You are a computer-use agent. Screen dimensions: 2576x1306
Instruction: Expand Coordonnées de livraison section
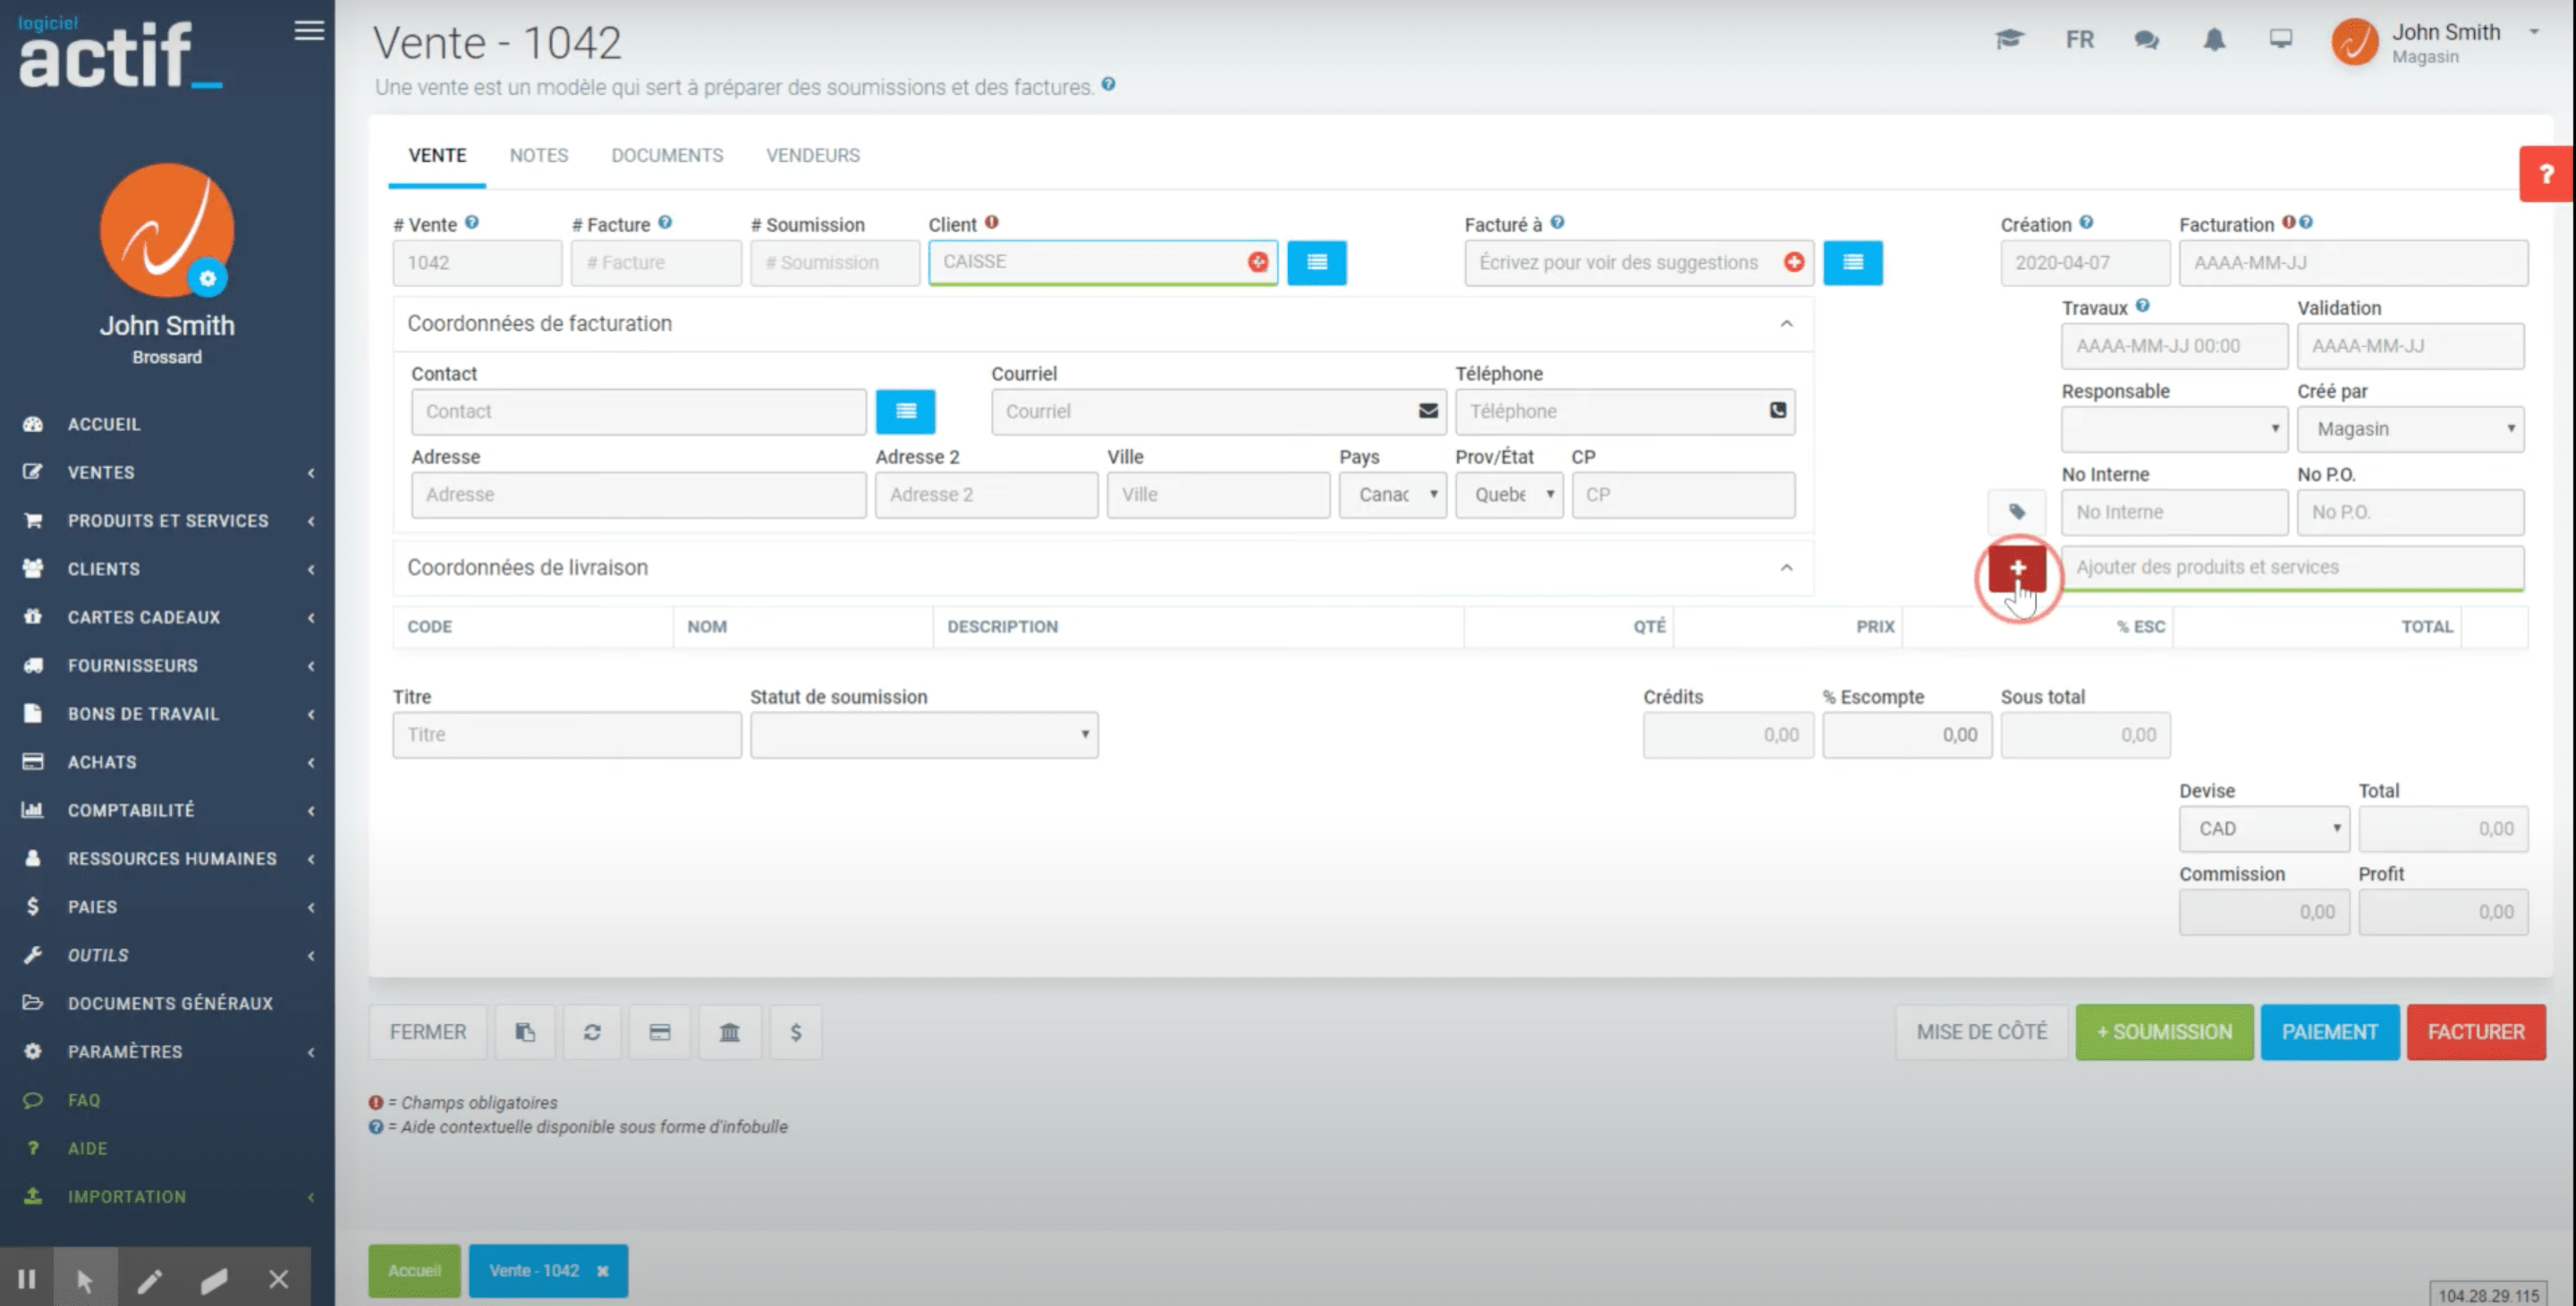pyautogui.click(x=1786, y=568)
